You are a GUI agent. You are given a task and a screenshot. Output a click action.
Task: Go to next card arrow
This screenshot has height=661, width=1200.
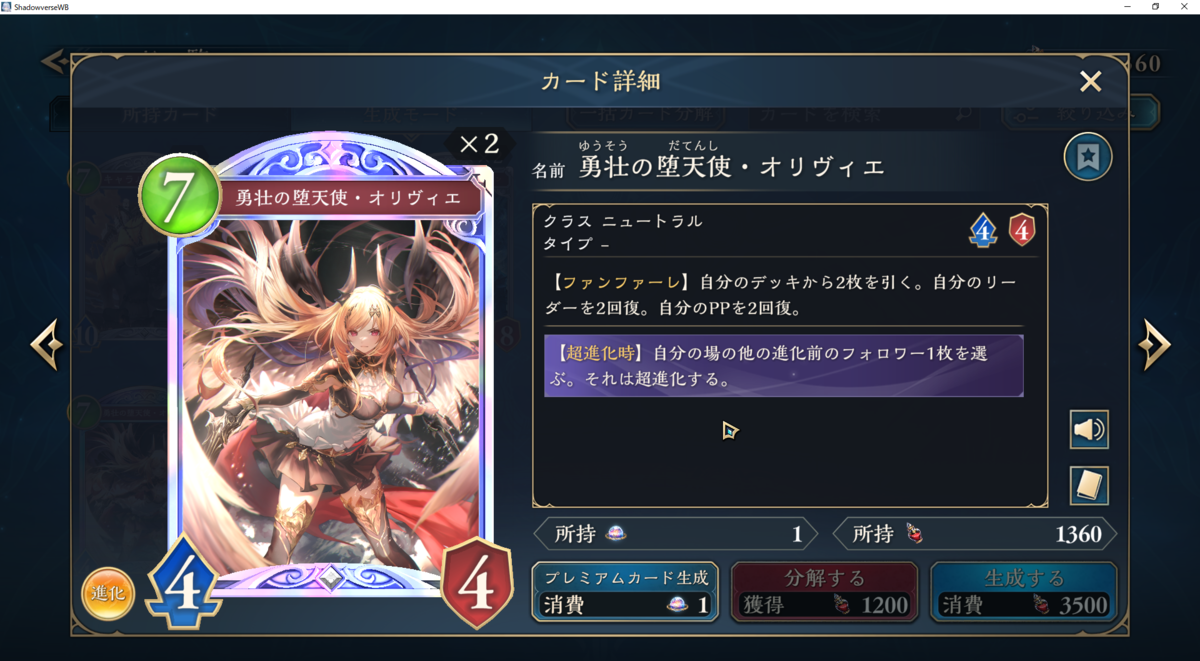click(1153, 344)
